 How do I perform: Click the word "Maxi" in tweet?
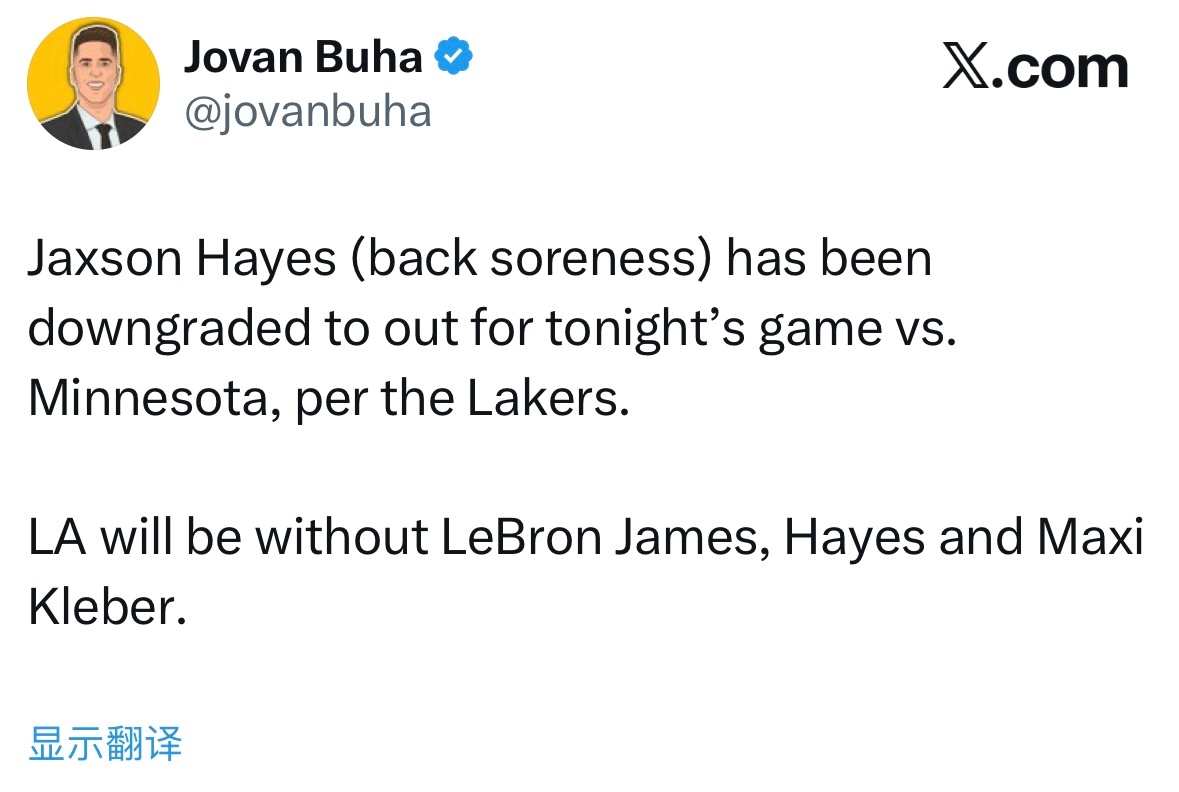pos(1089,538)
